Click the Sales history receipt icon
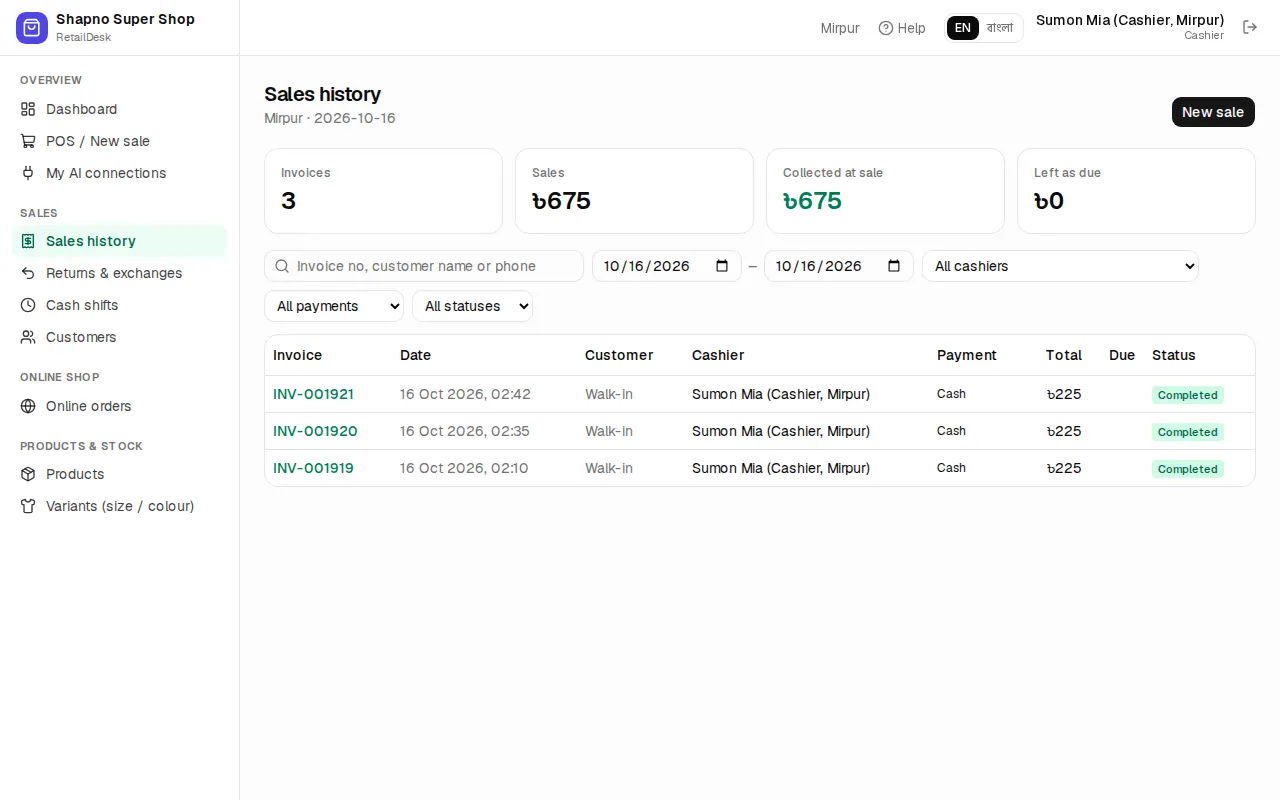Viewport: 1280px width, 800px height. [x=28, y=241]
